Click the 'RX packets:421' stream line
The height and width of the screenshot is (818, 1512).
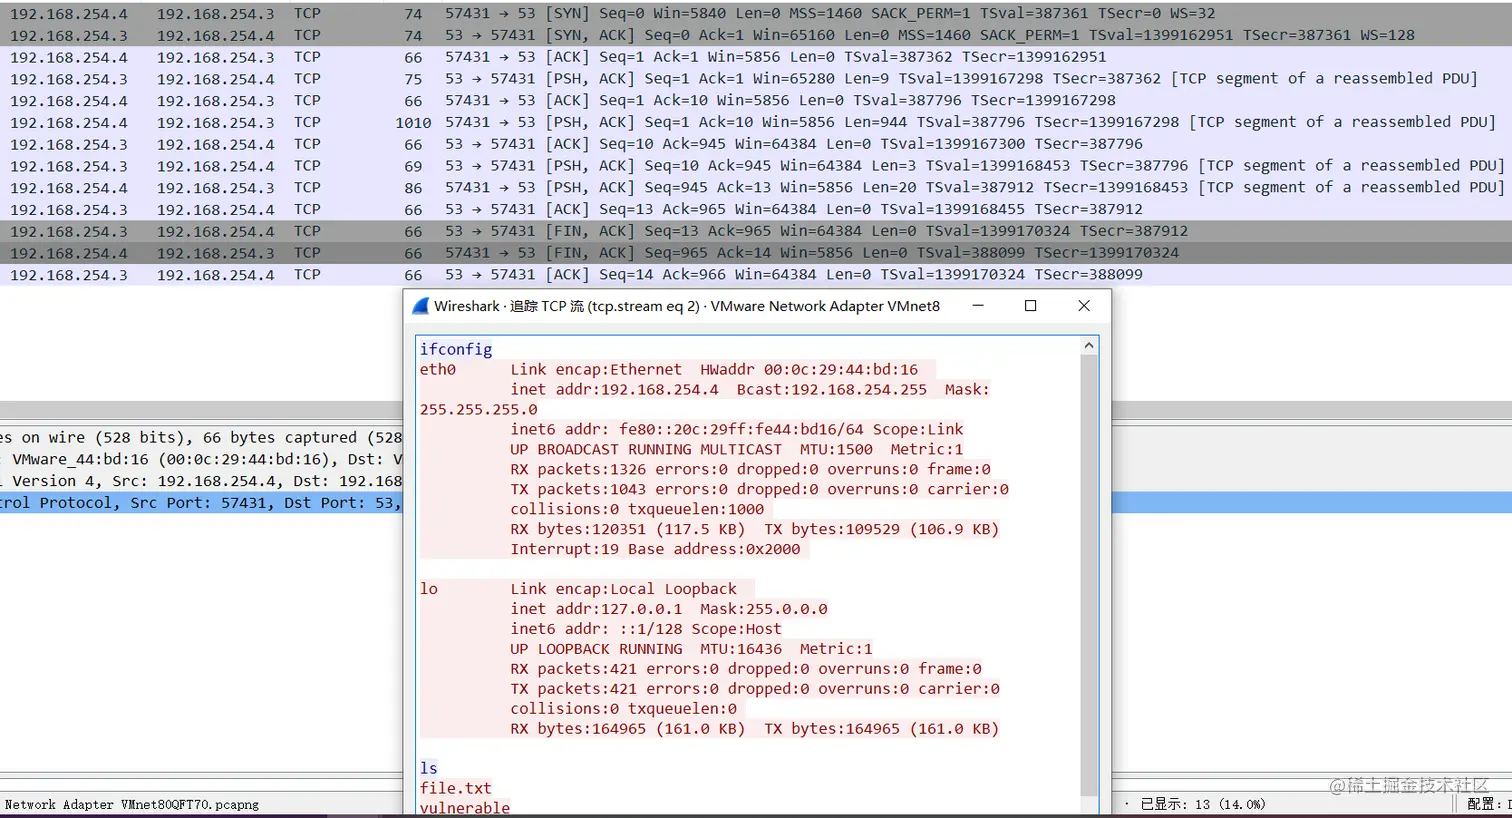point(746,669)
